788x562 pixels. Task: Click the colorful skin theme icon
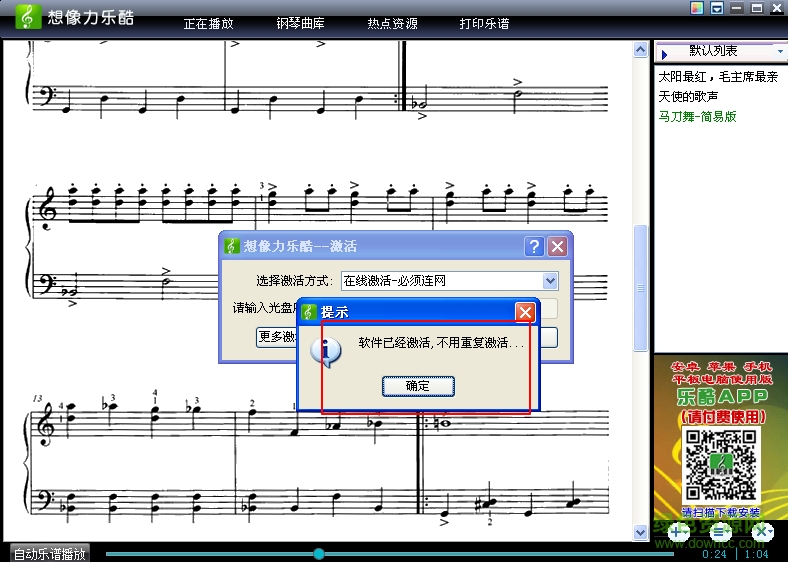(x=699, y=8)
